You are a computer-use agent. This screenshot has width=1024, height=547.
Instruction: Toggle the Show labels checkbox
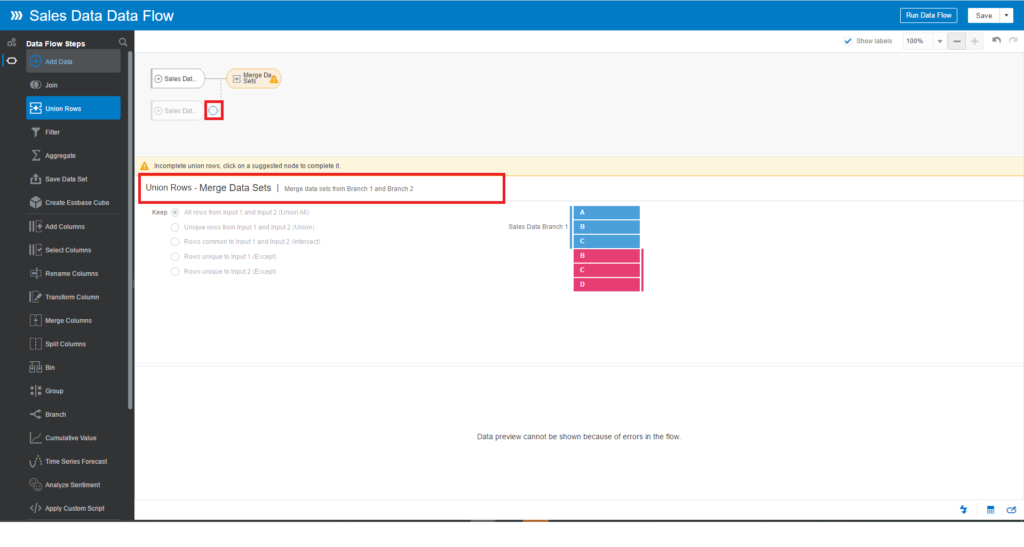click(x=848, y=41)
